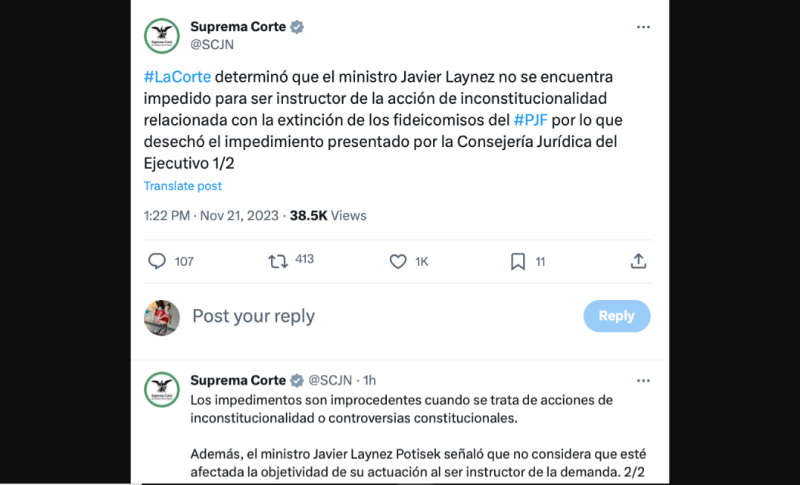The image size is (800, 485).
Task: Click the reply comment icon on the post
Action: 157,262
